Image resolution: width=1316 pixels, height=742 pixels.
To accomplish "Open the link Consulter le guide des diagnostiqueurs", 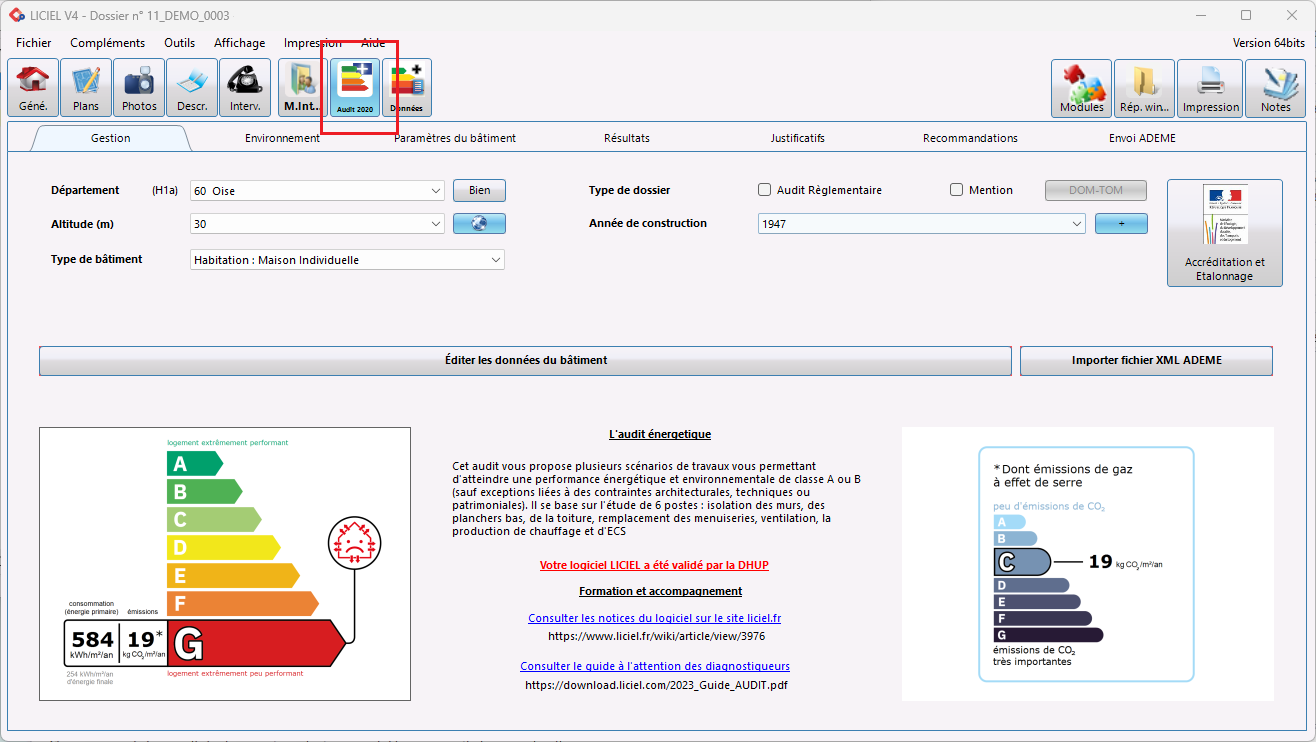I will [655, 666].
